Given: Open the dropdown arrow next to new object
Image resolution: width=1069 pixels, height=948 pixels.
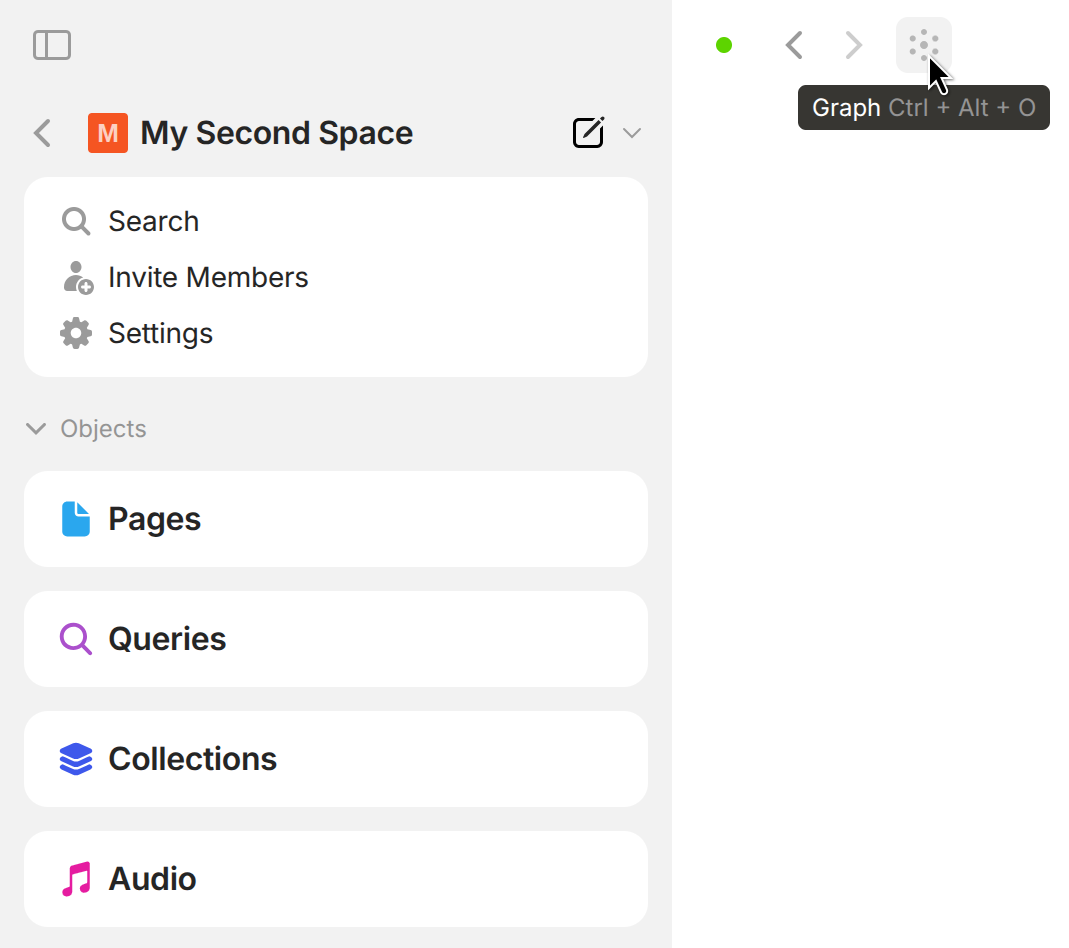Looking at the screenshot, I should tap(631, 133).
